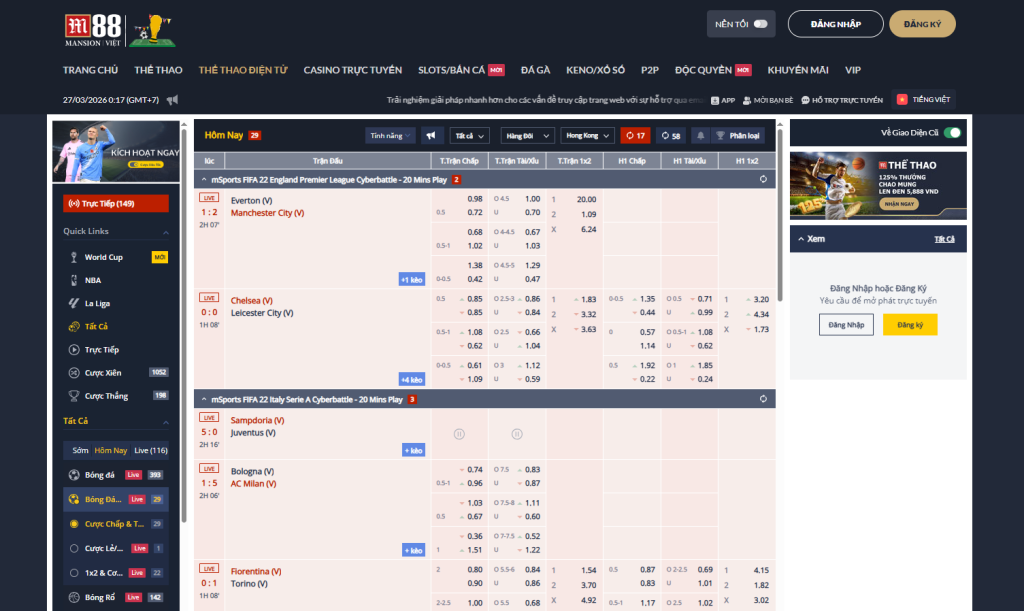Switch to Sớm tab in sidebar
The width and height of the screenshot is (1024, 611).
(x=80, y=450)
